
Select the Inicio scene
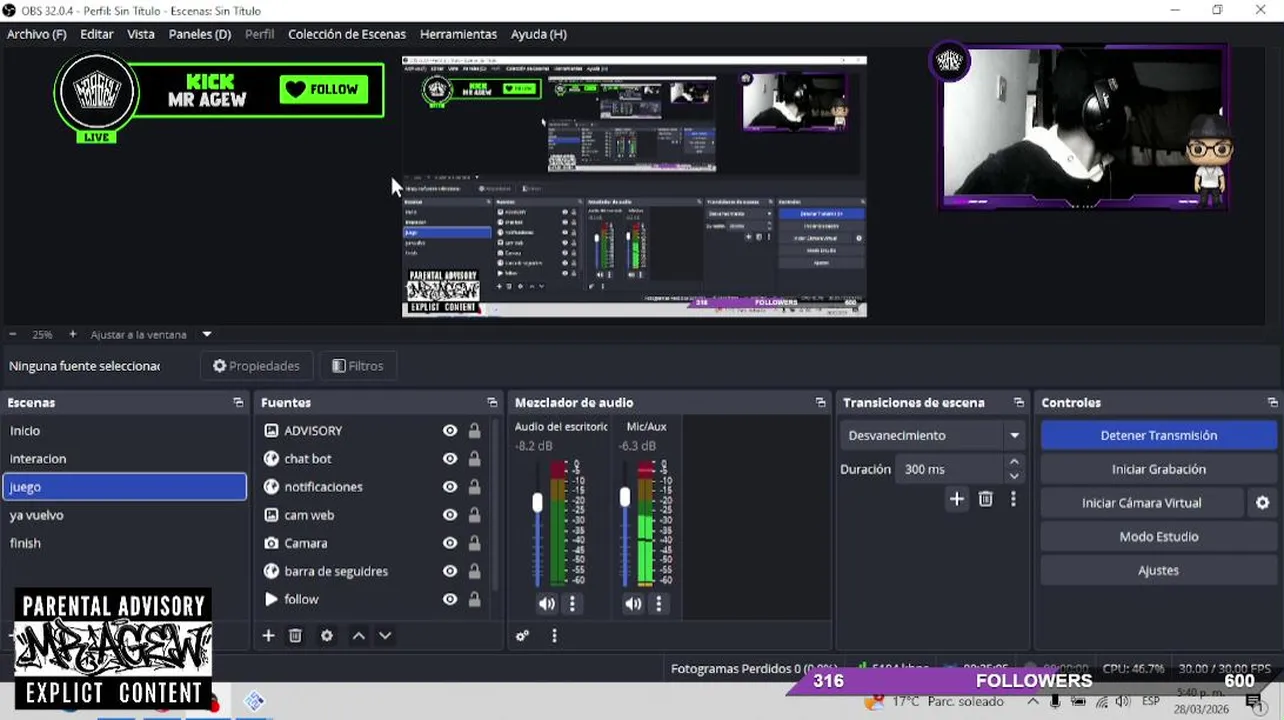click(x=125, y=431)
